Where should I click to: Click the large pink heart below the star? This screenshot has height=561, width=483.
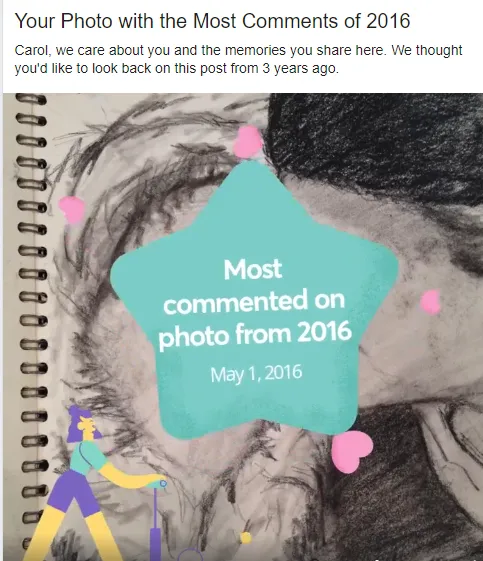351,452
